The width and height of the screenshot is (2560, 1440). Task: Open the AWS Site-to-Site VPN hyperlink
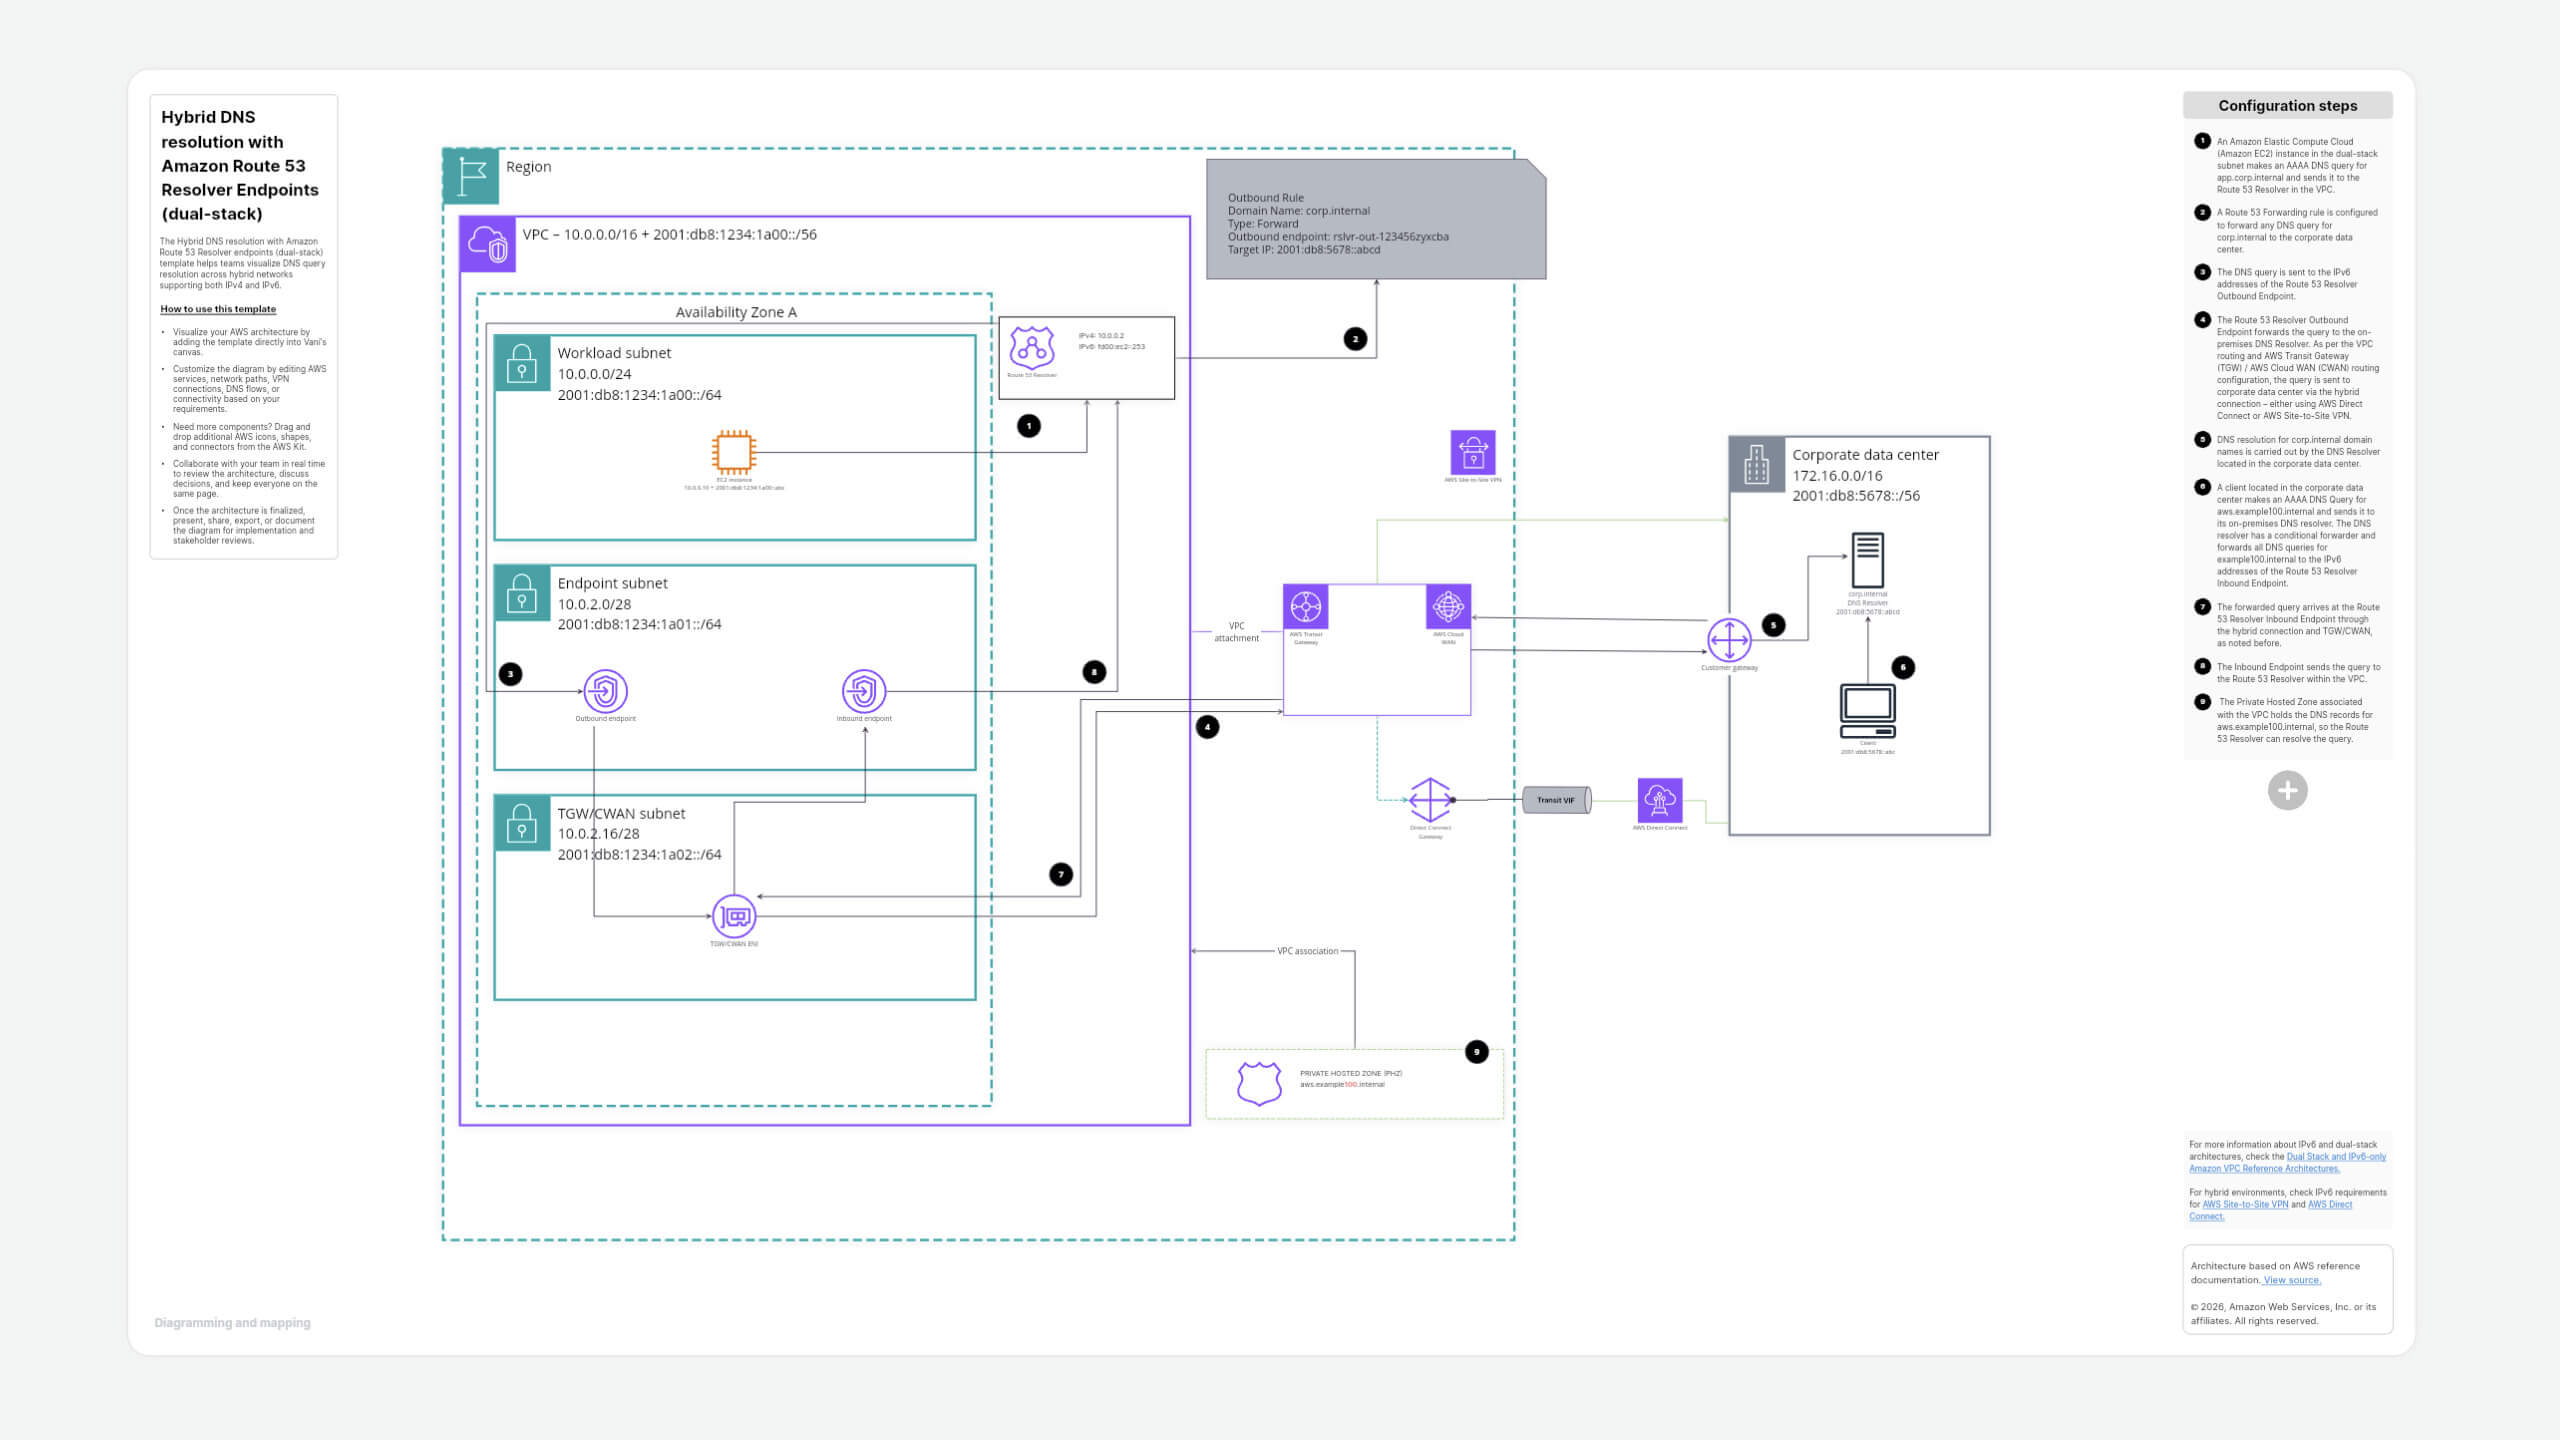(x=2245, y=1204)
